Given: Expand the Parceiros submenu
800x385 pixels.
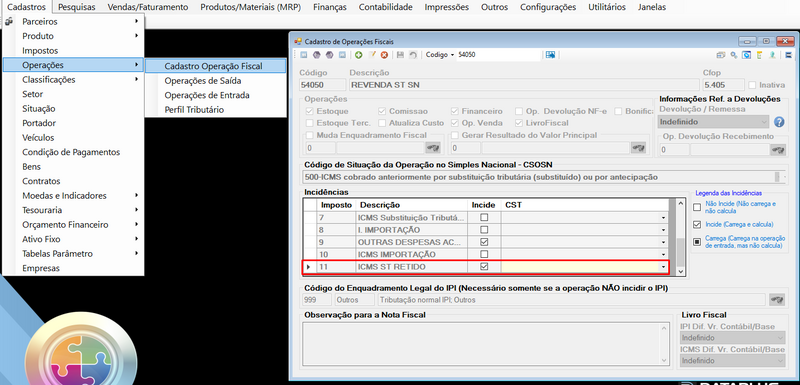Looking at the screenshot, I should pyautogui.click(x=73, y=21).
